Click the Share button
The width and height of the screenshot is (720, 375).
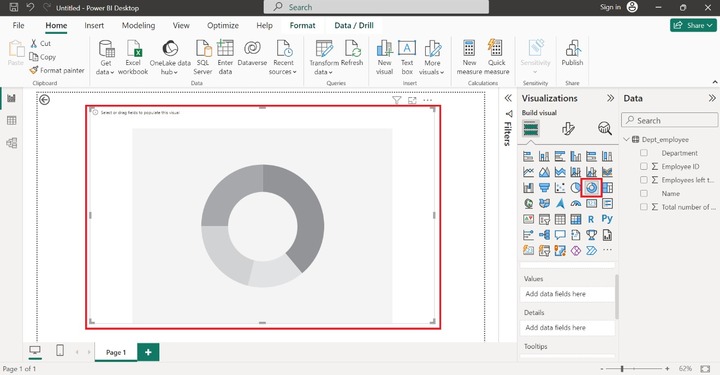693,25
